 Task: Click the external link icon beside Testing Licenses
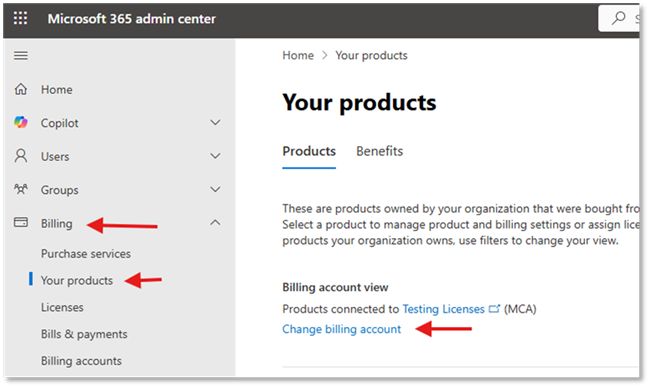coord(494,309)
